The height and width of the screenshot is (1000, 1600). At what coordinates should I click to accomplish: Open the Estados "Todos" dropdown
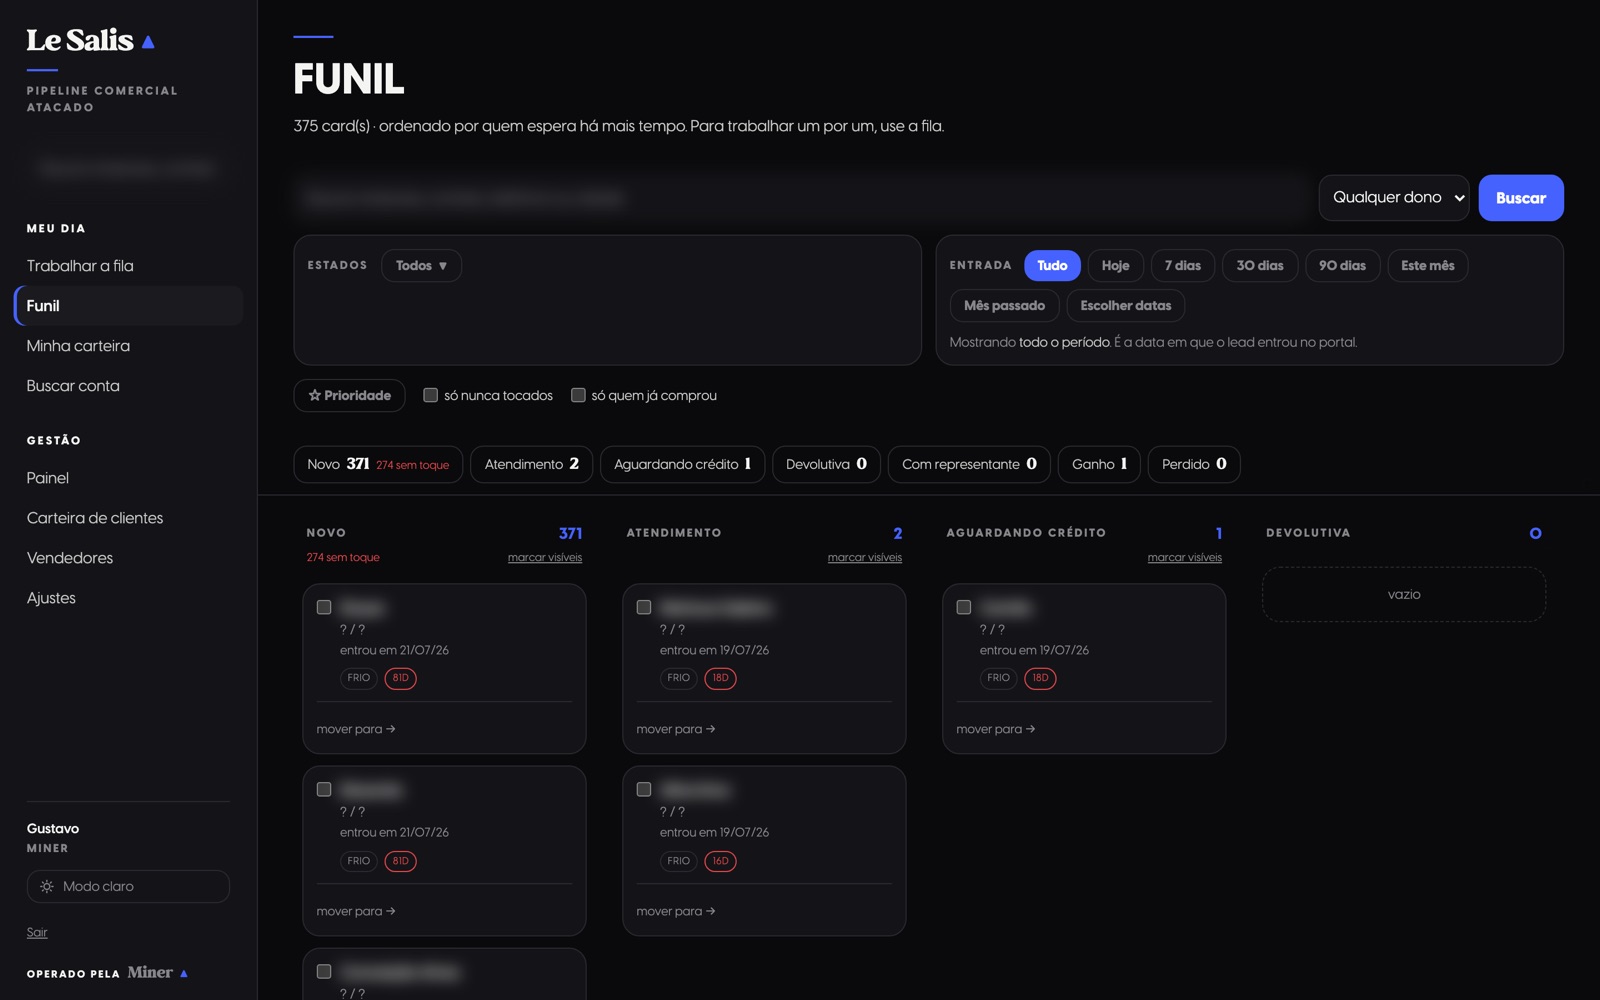point(421,265)
